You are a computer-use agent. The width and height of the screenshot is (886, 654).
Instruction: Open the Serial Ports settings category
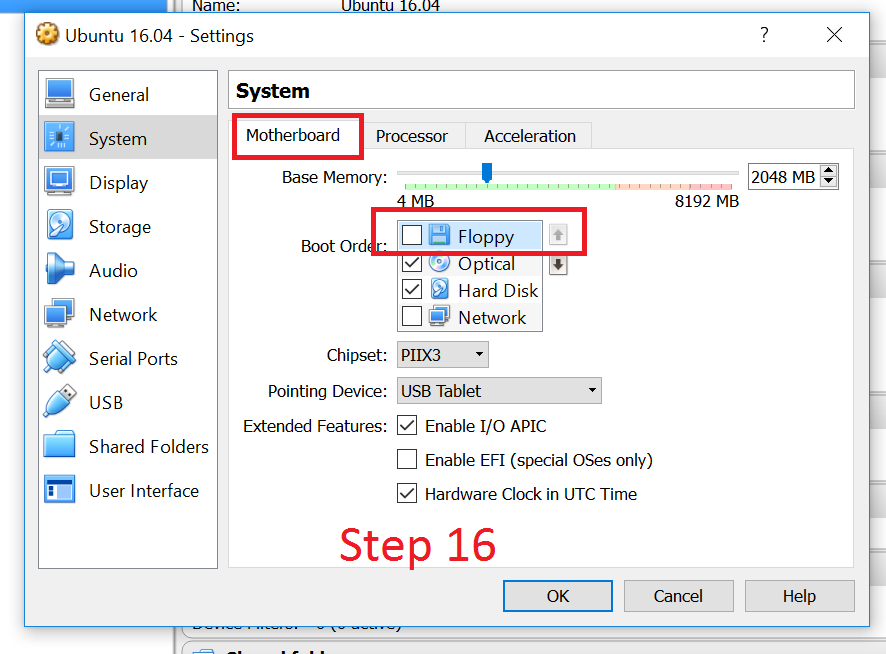[128, 358]
